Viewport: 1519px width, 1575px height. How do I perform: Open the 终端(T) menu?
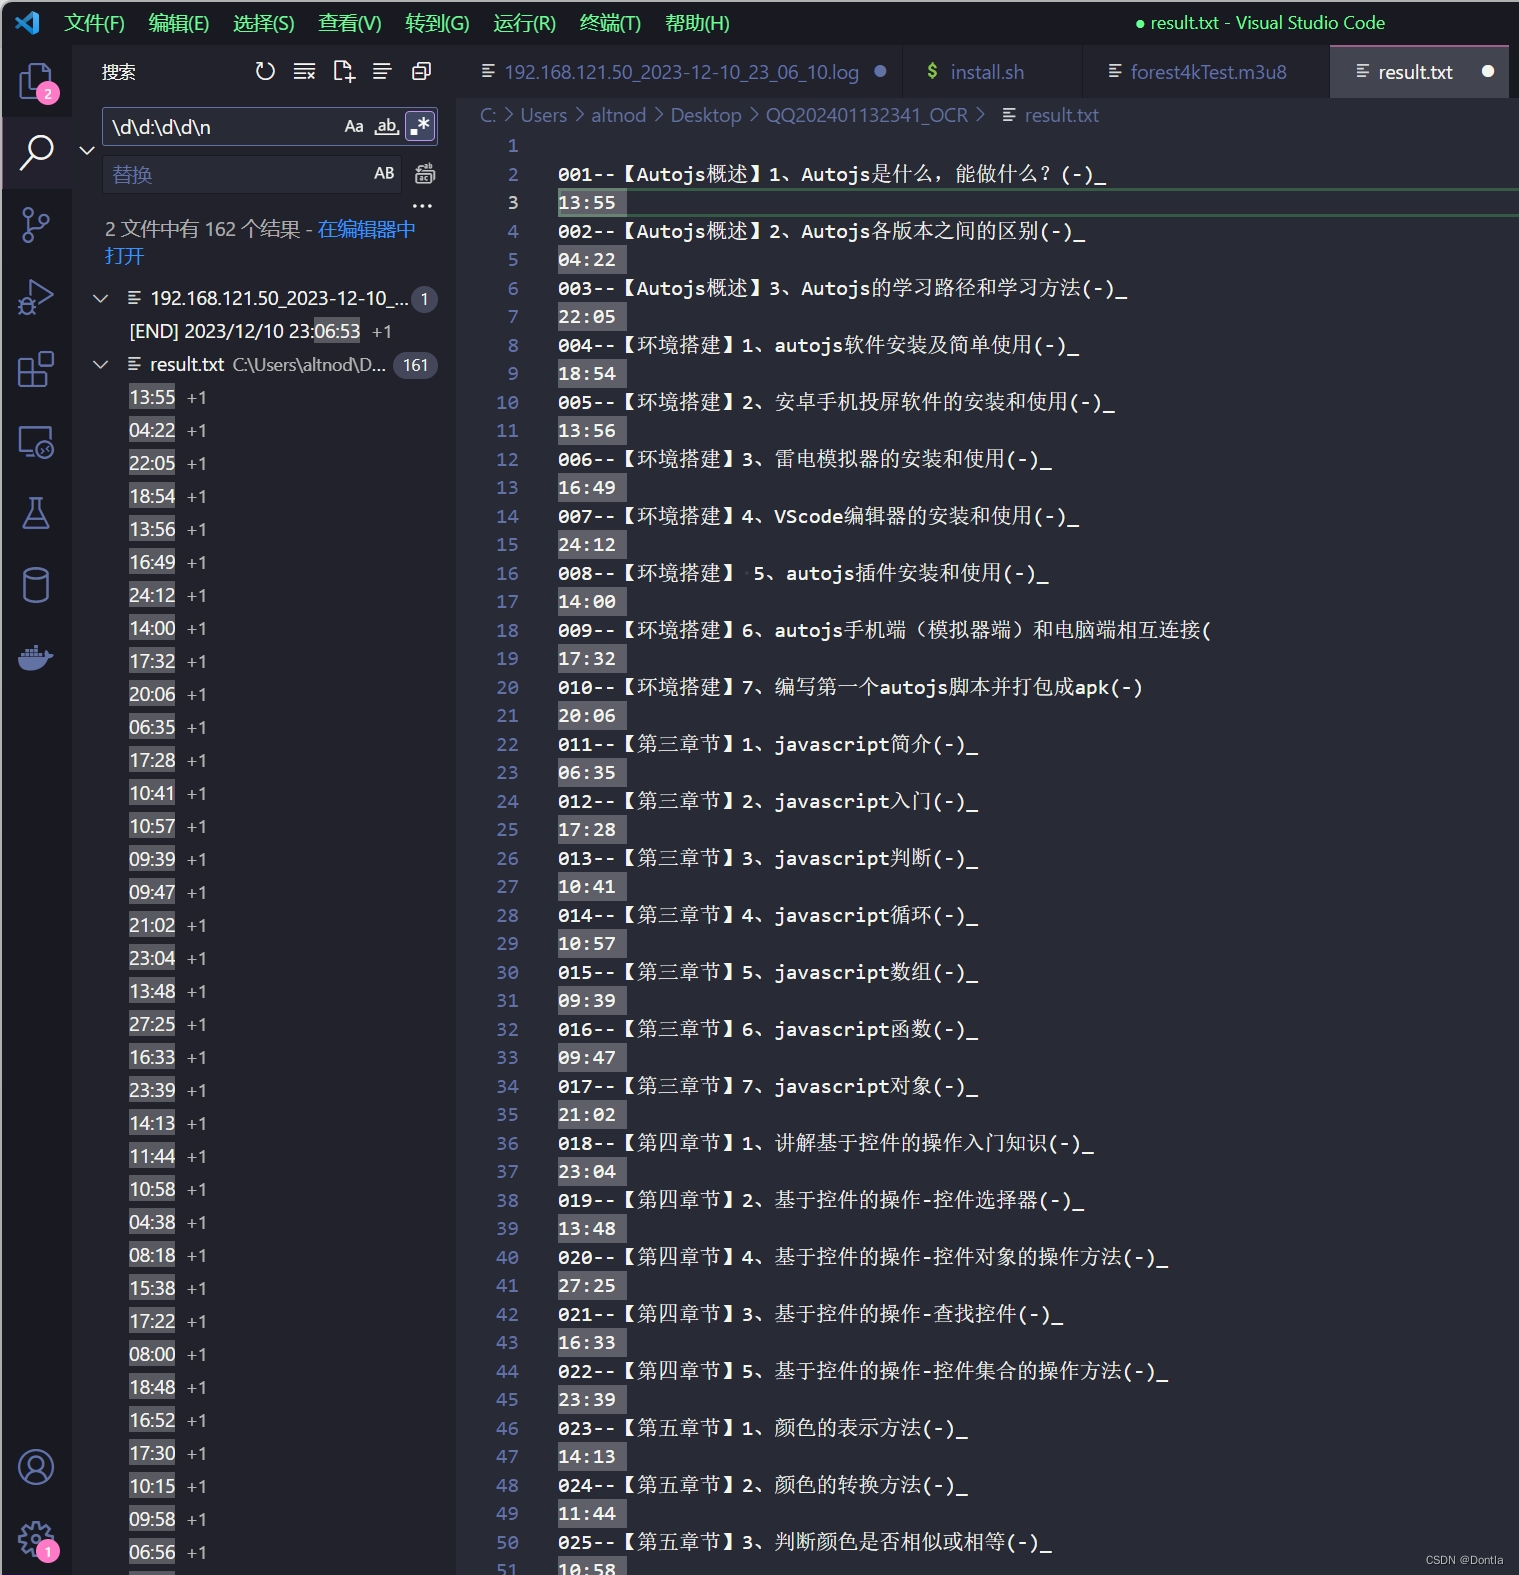click(610, 23)
